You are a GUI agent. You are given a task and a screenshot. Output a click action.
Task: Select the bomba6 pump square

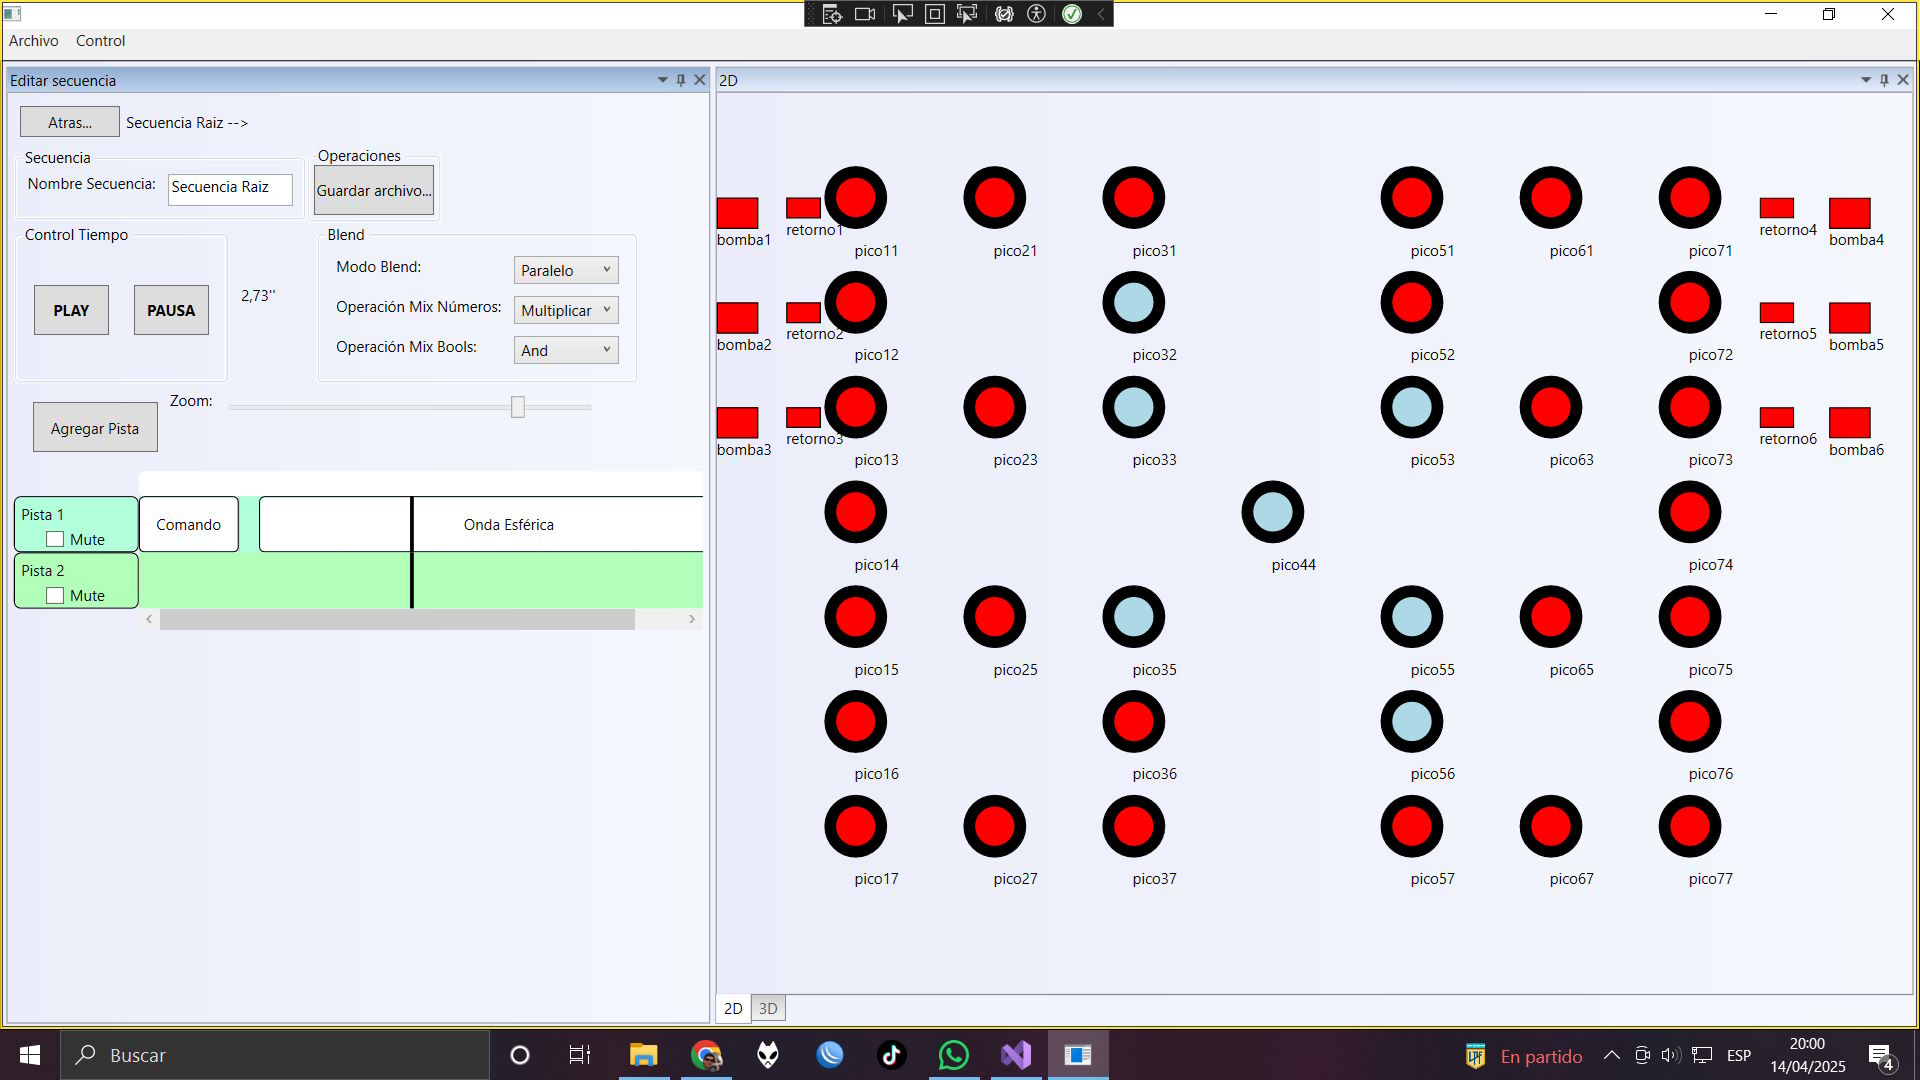[1849, 422]
